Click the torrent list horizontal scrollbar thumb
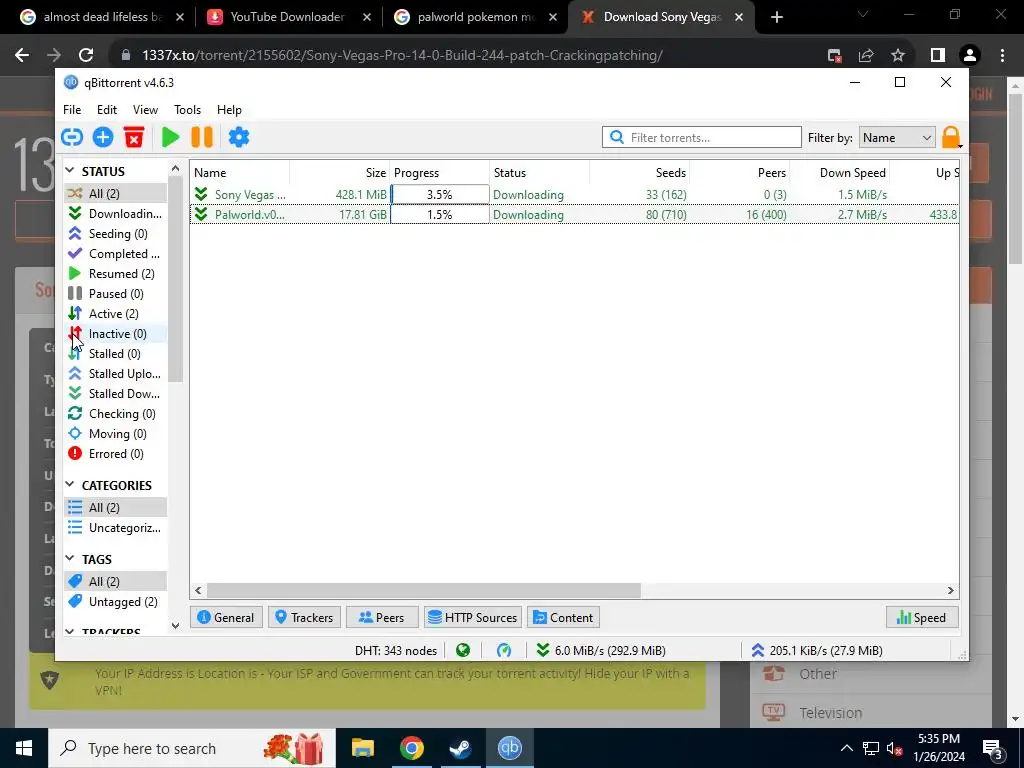1024x768 pixels. (x=424, y=590)
